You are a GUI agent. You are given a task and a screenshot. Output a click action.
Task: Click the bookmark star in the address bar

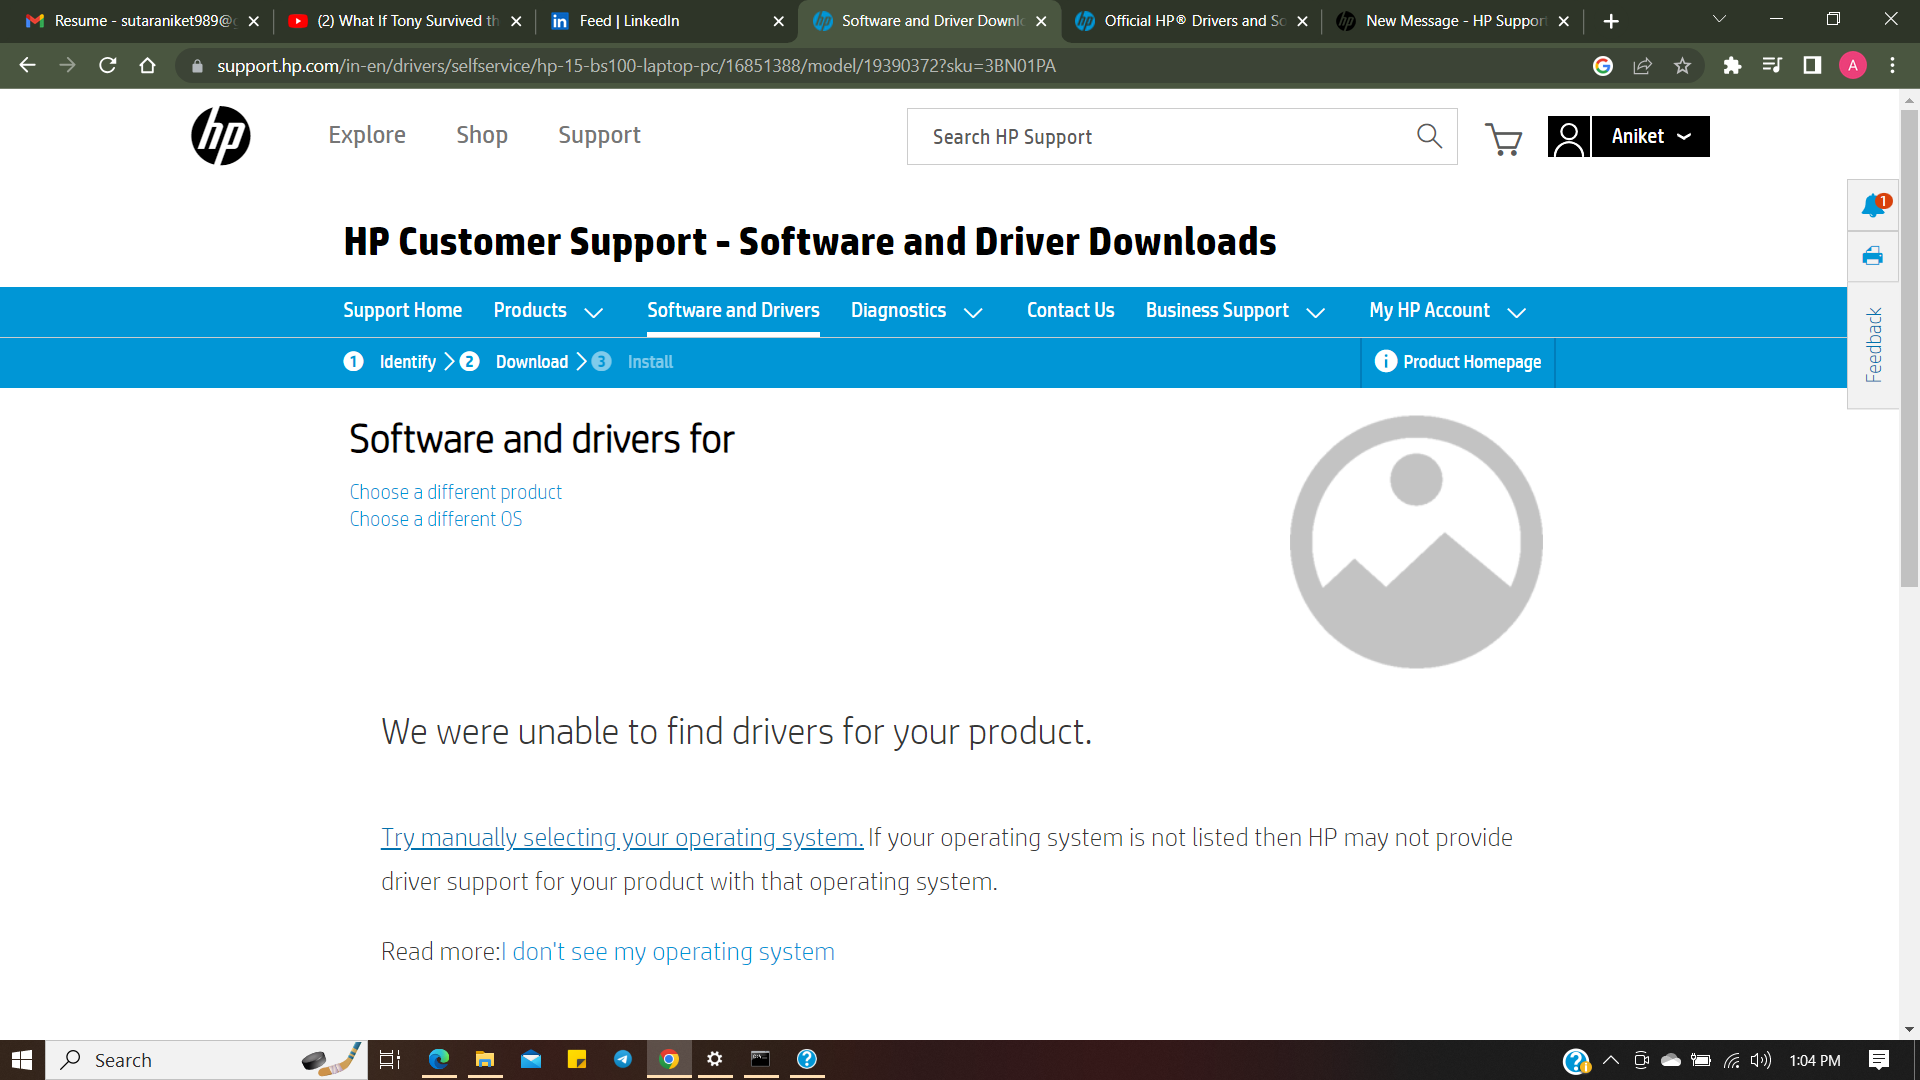(1682, 66)
